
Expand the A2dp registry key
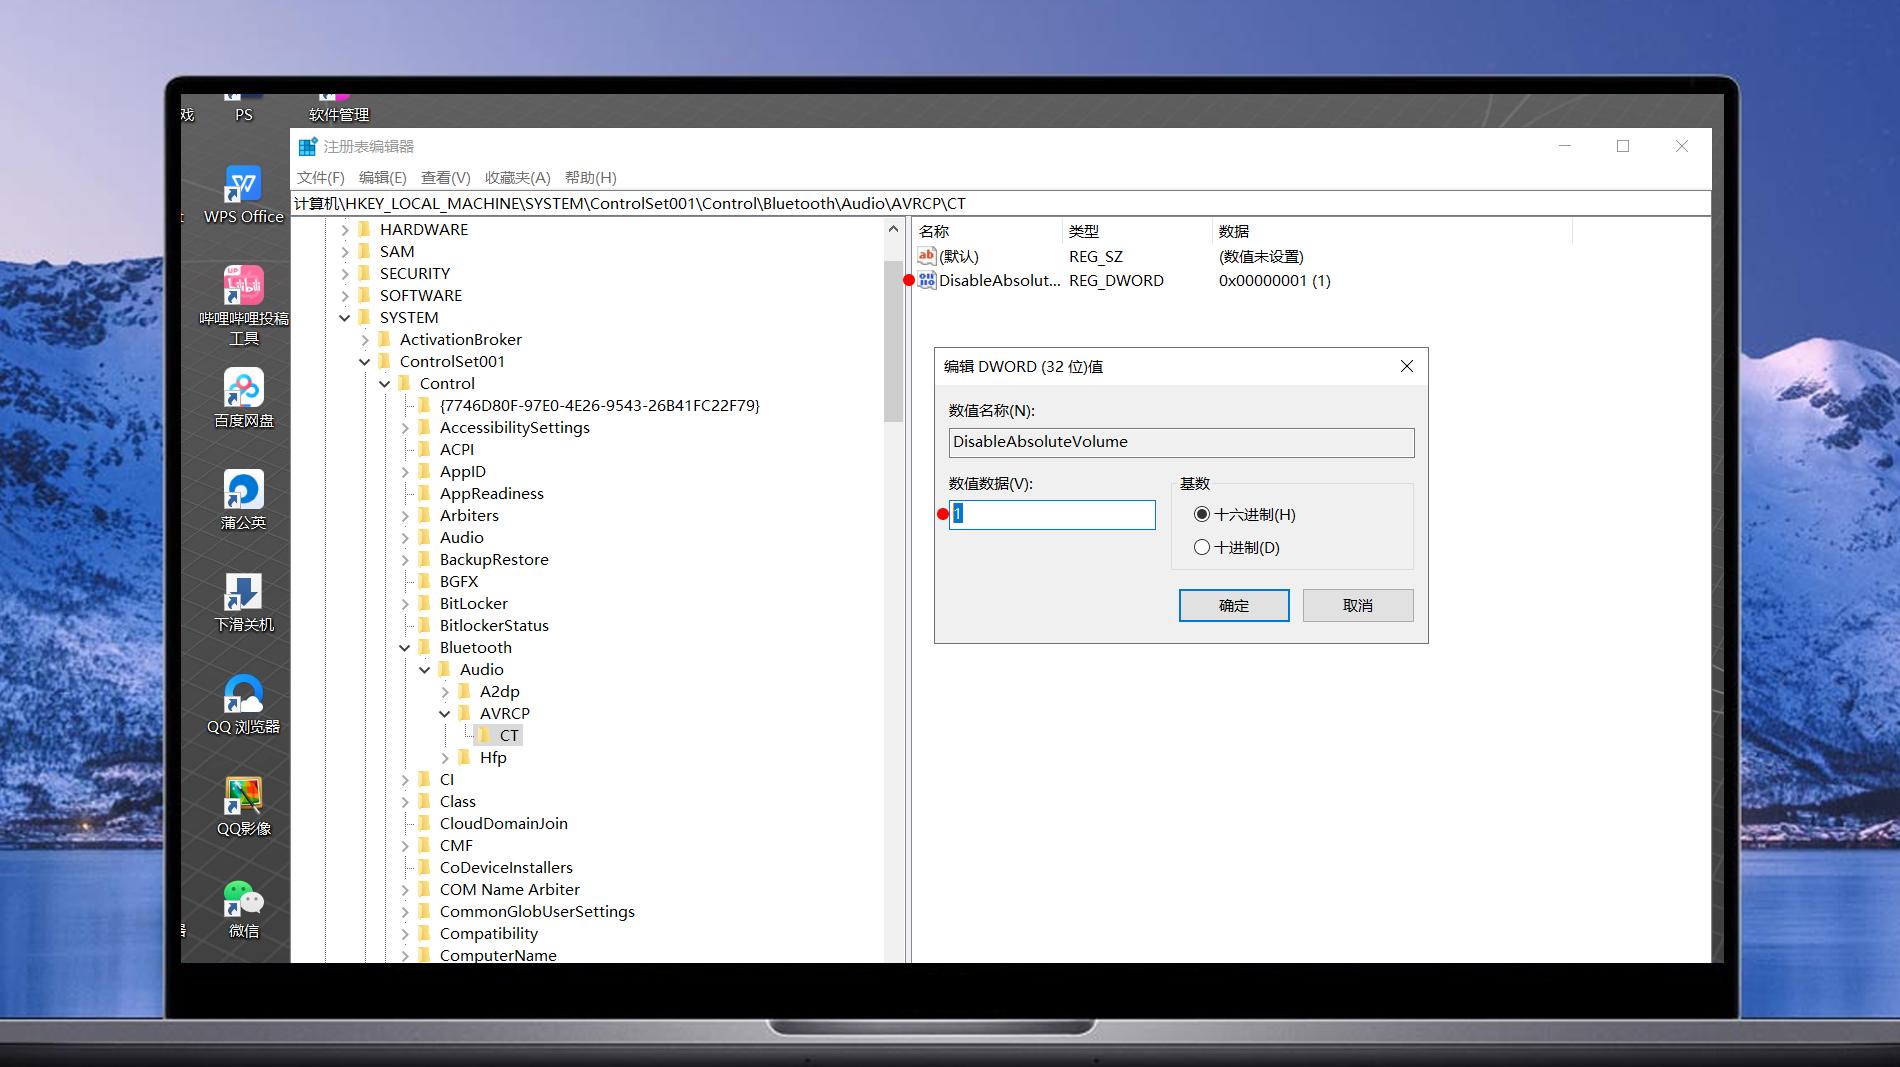(x=445, y=692)
